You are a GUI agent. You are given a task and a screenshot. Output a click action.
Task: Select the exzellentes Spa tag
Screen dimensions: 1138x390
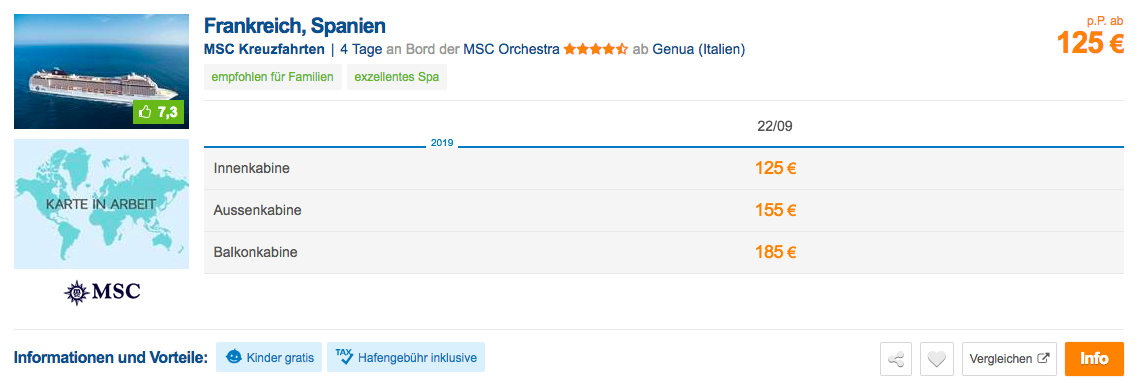pyautogui.click(x=397, y=77)
